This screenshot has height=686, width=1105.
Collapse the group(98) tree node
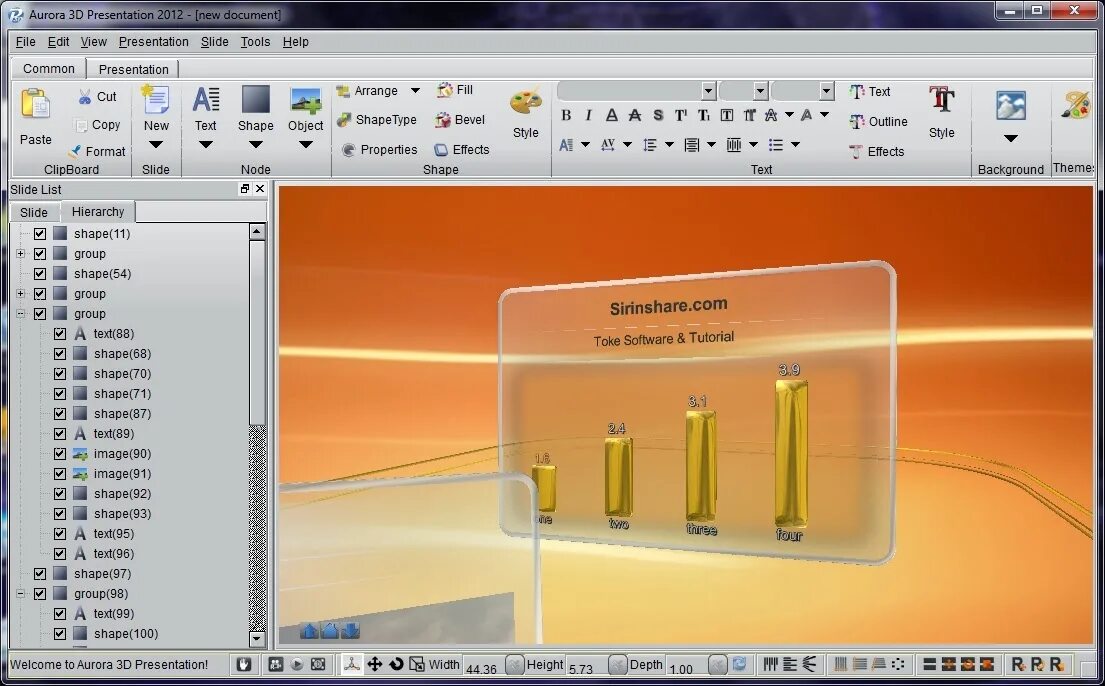pyautogui.click(x=20, y=594)
